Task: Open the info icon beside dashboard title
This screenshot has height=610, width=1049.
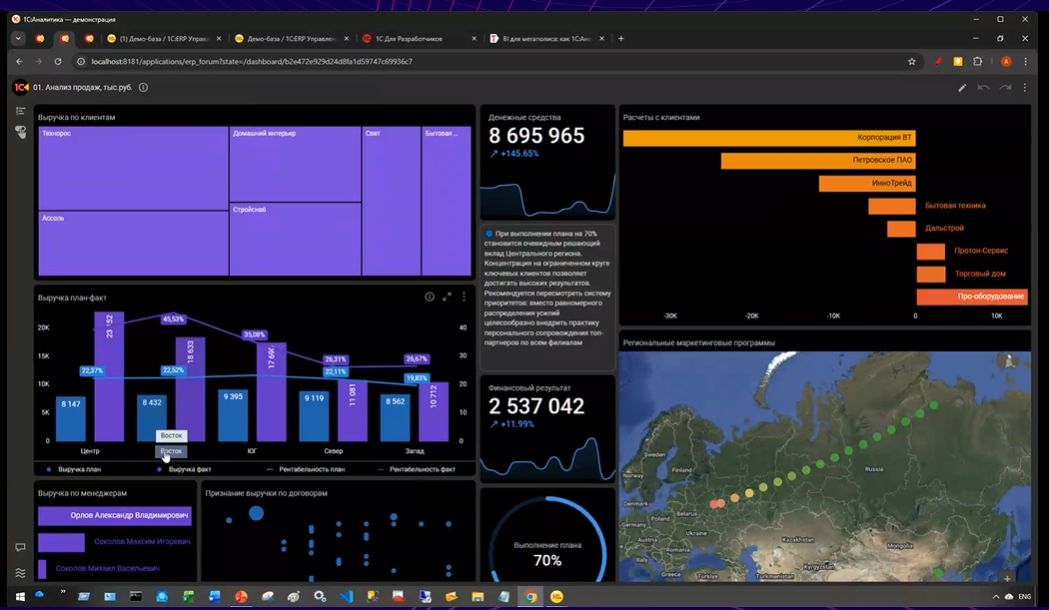Action: tap(143, 88)
